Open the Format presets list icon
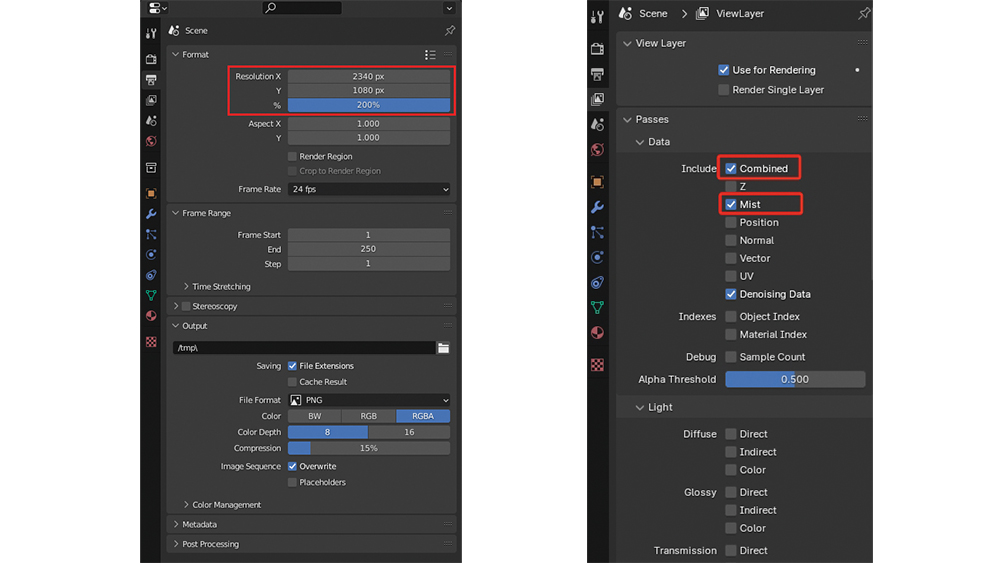 [430, 55]
